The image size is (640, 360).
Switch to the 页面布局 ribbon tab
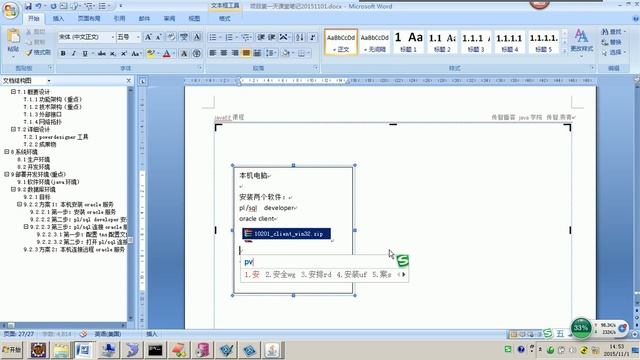(89, 19)
